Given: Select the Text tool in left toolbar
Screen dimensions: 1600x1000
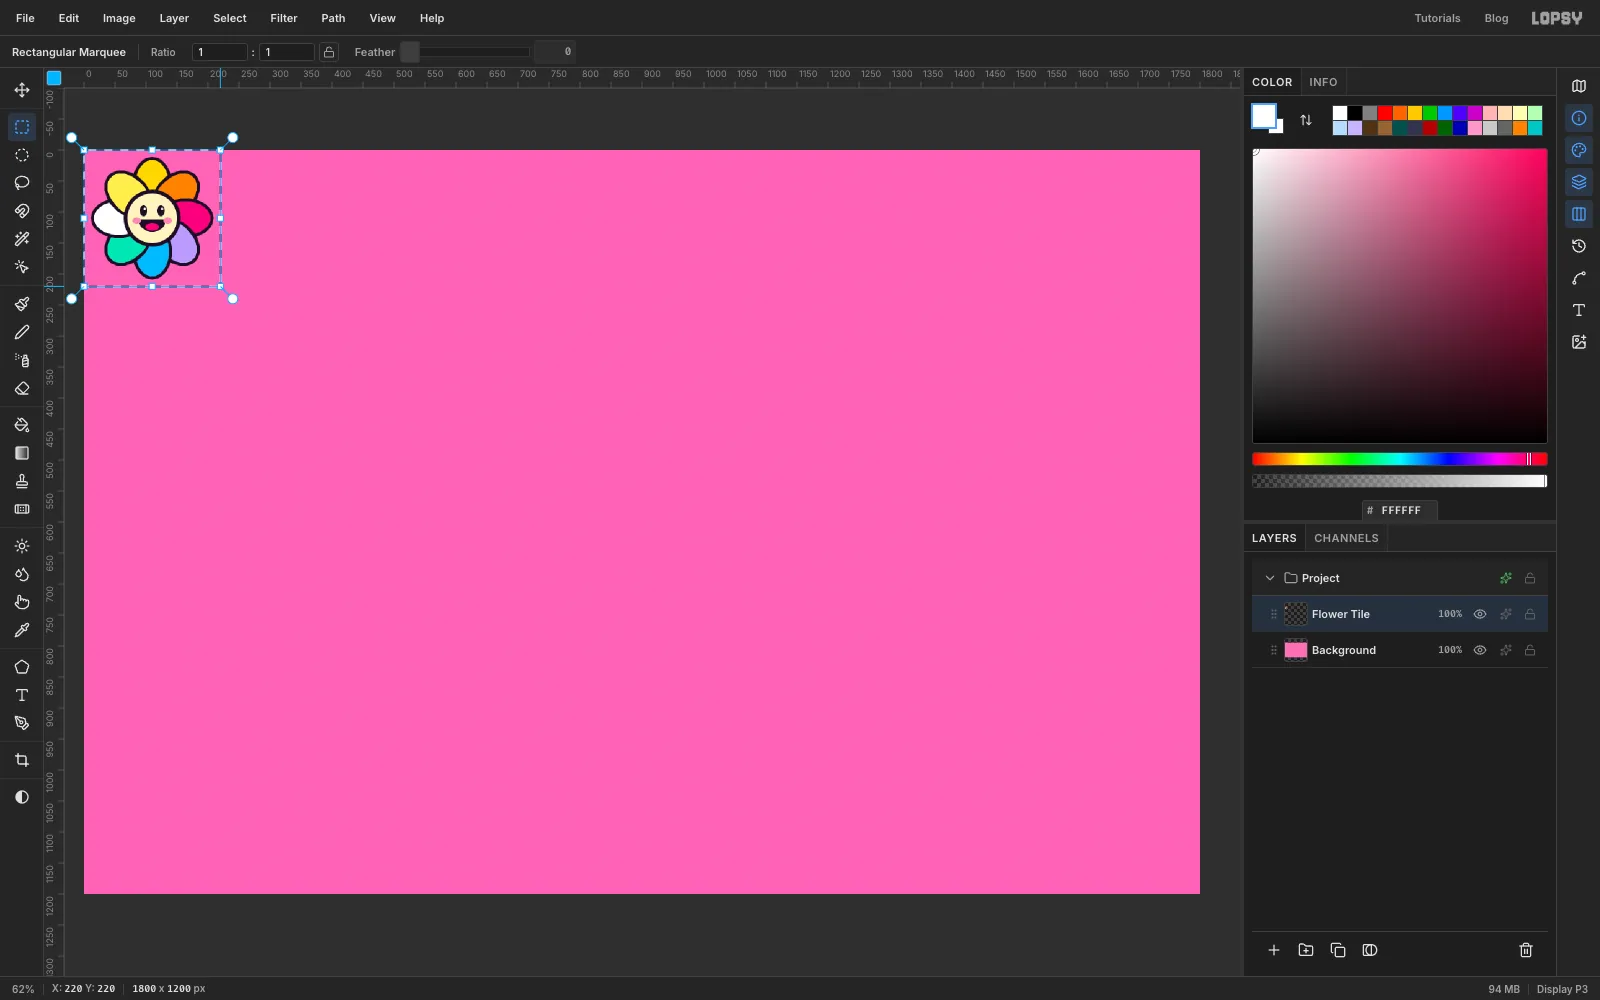Looking at the screenshot, I should tap(22, 695).
